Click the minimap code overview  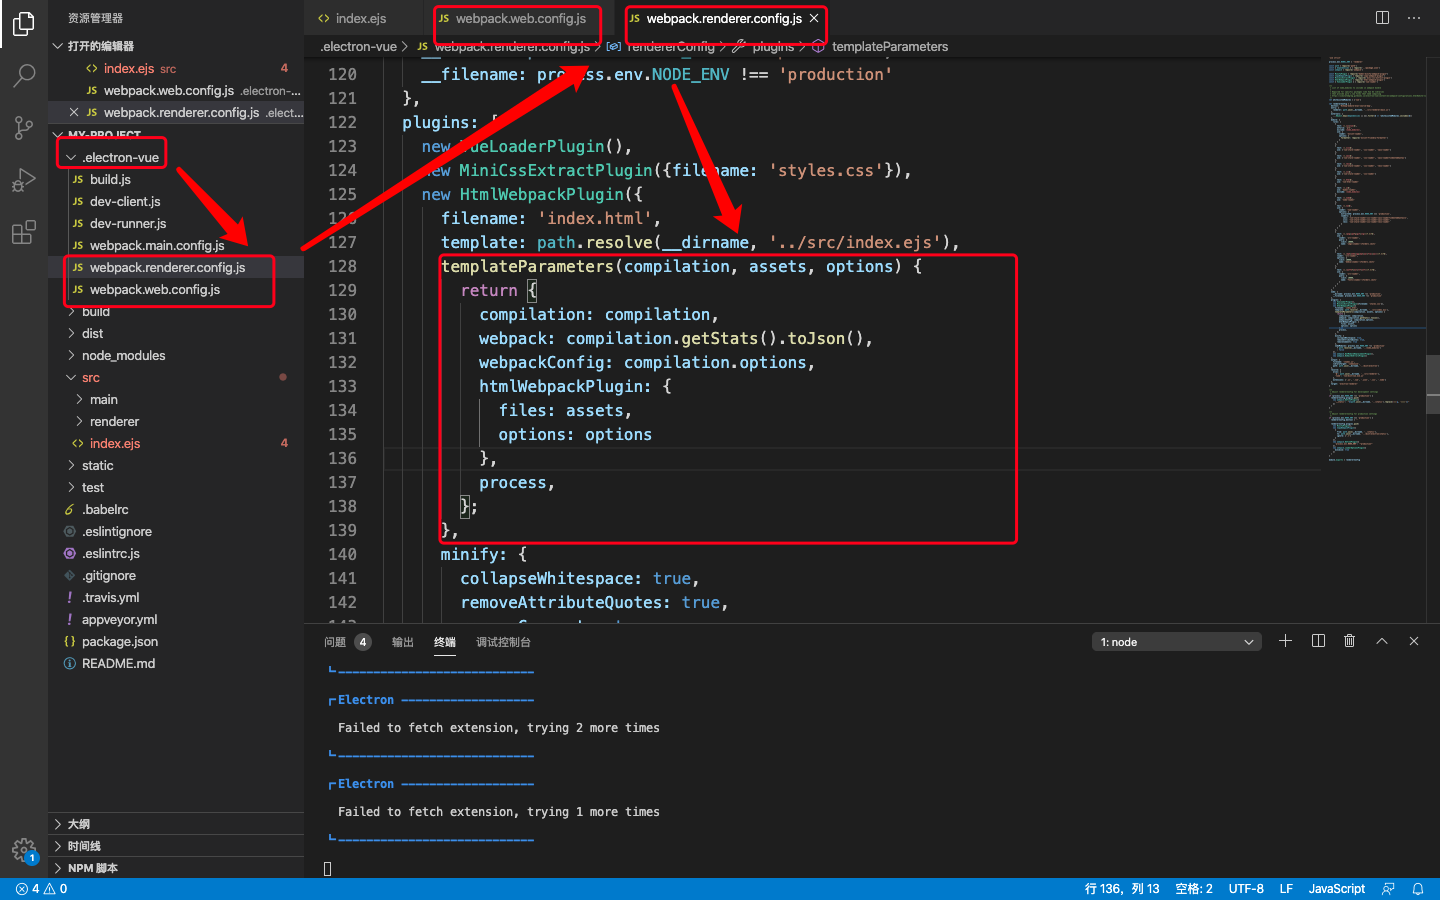(x=1376, y=260)
